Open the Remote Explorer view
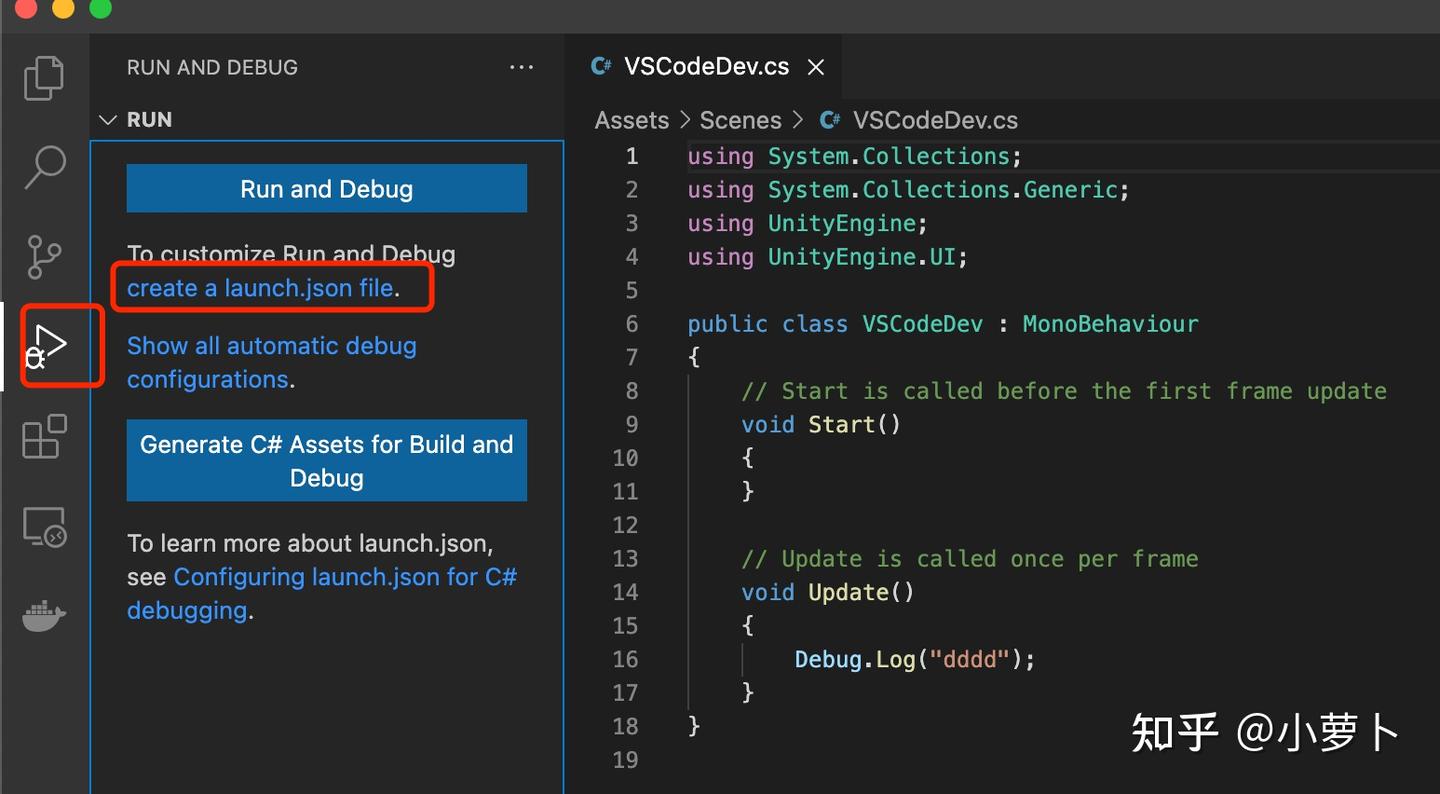This screenshot has height=794, width=1440. click(44, 526)
